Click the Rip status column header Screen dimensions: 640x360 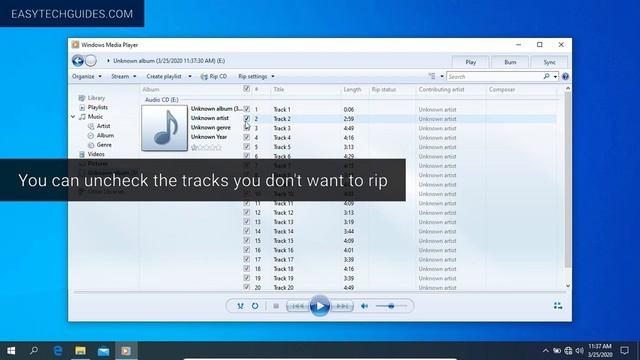coord(384,89)
